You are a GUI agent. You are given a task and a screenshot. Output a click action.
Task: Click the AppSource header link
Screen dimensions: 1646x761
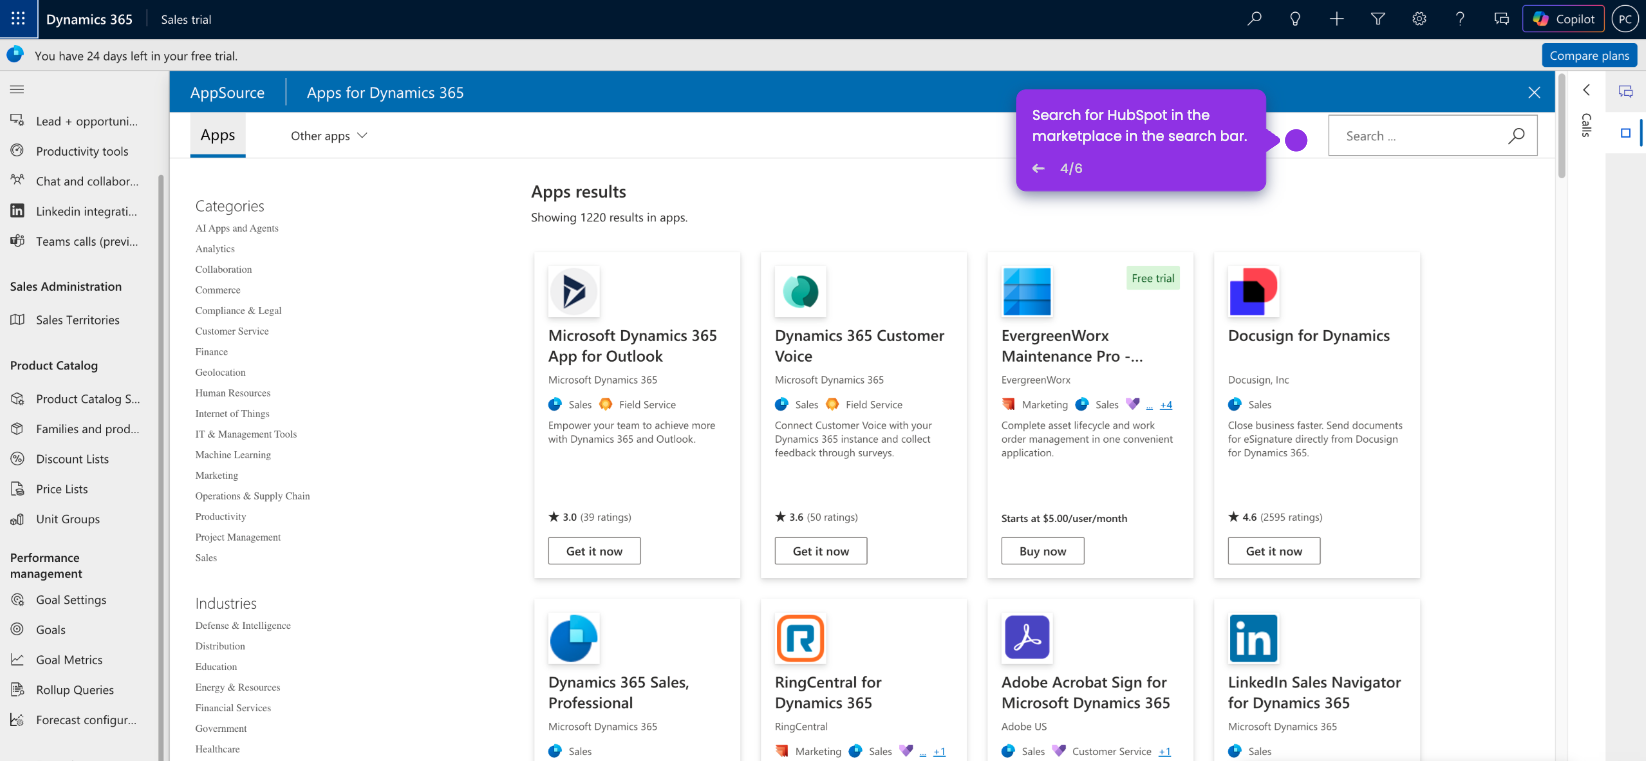click(x=228, y=92)
